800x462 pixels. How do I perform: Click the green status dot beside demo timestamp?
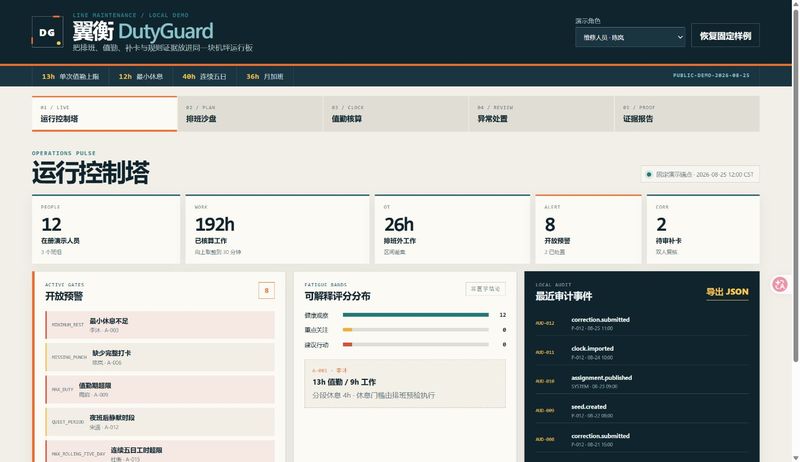pos(648,174)
